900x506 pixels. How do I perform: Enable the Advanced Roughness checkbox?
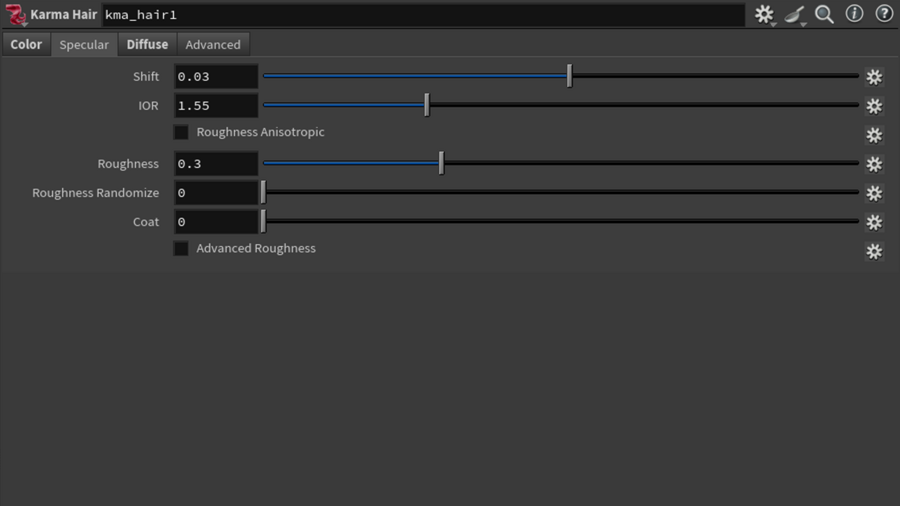pos(181,248)
